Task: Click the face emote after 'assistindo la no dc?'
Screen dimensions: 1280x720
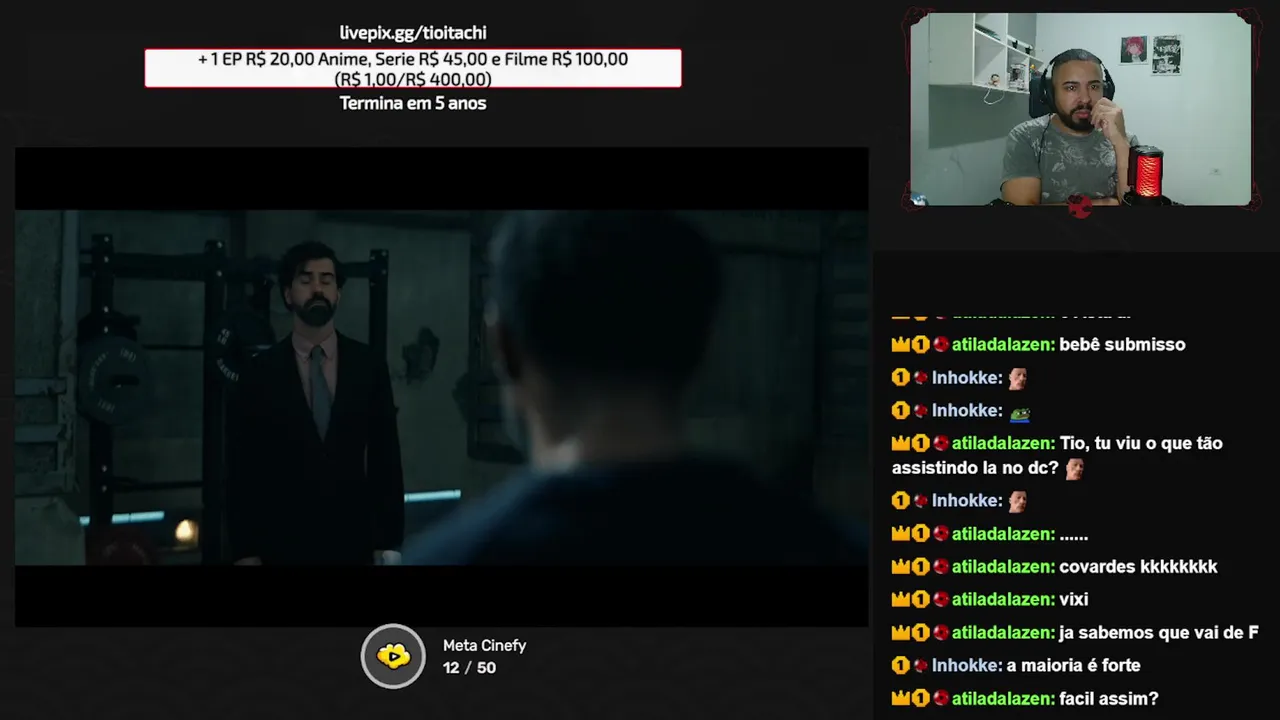Action: (x=1074, y=468)
